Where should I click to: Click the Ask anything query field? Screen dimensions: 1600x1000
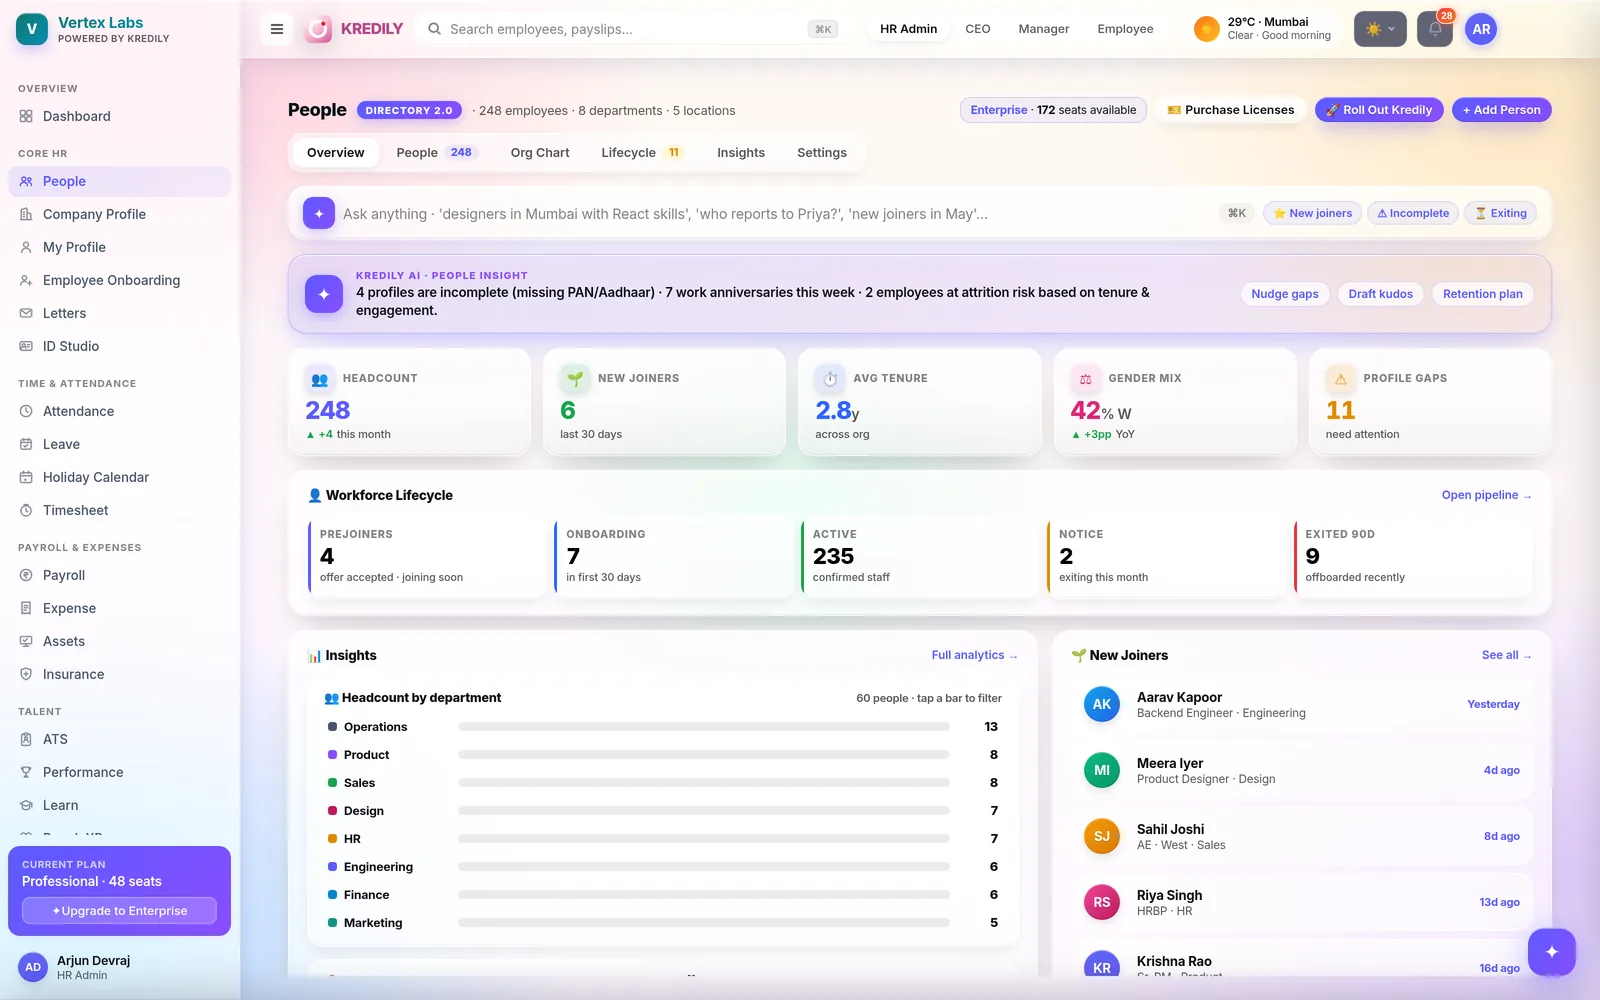(776, 214)
